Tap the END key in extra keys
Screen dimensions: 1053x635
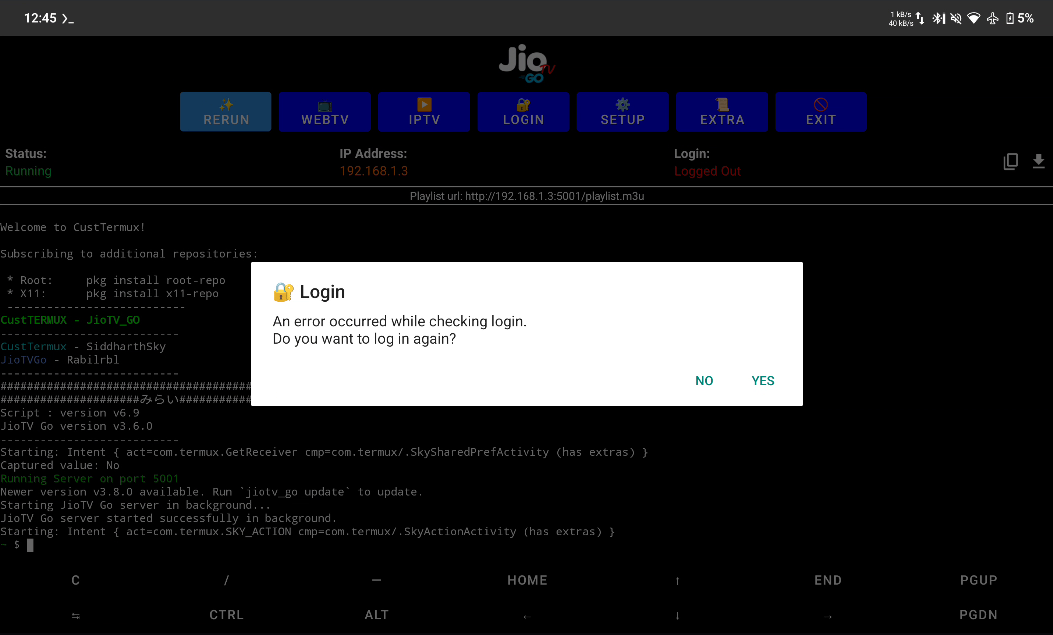[827, 581]
